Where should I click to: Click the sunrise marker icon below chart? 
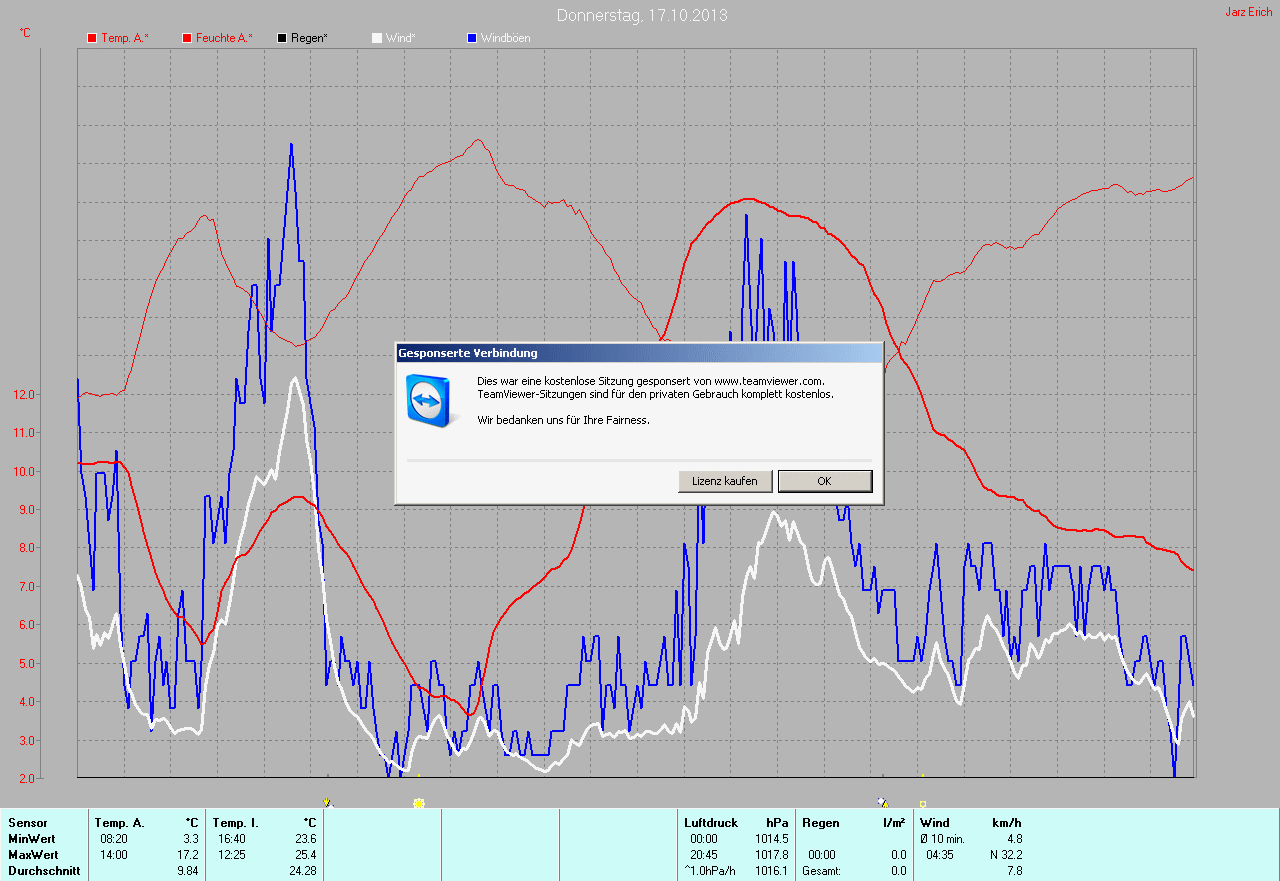[327, 802]
